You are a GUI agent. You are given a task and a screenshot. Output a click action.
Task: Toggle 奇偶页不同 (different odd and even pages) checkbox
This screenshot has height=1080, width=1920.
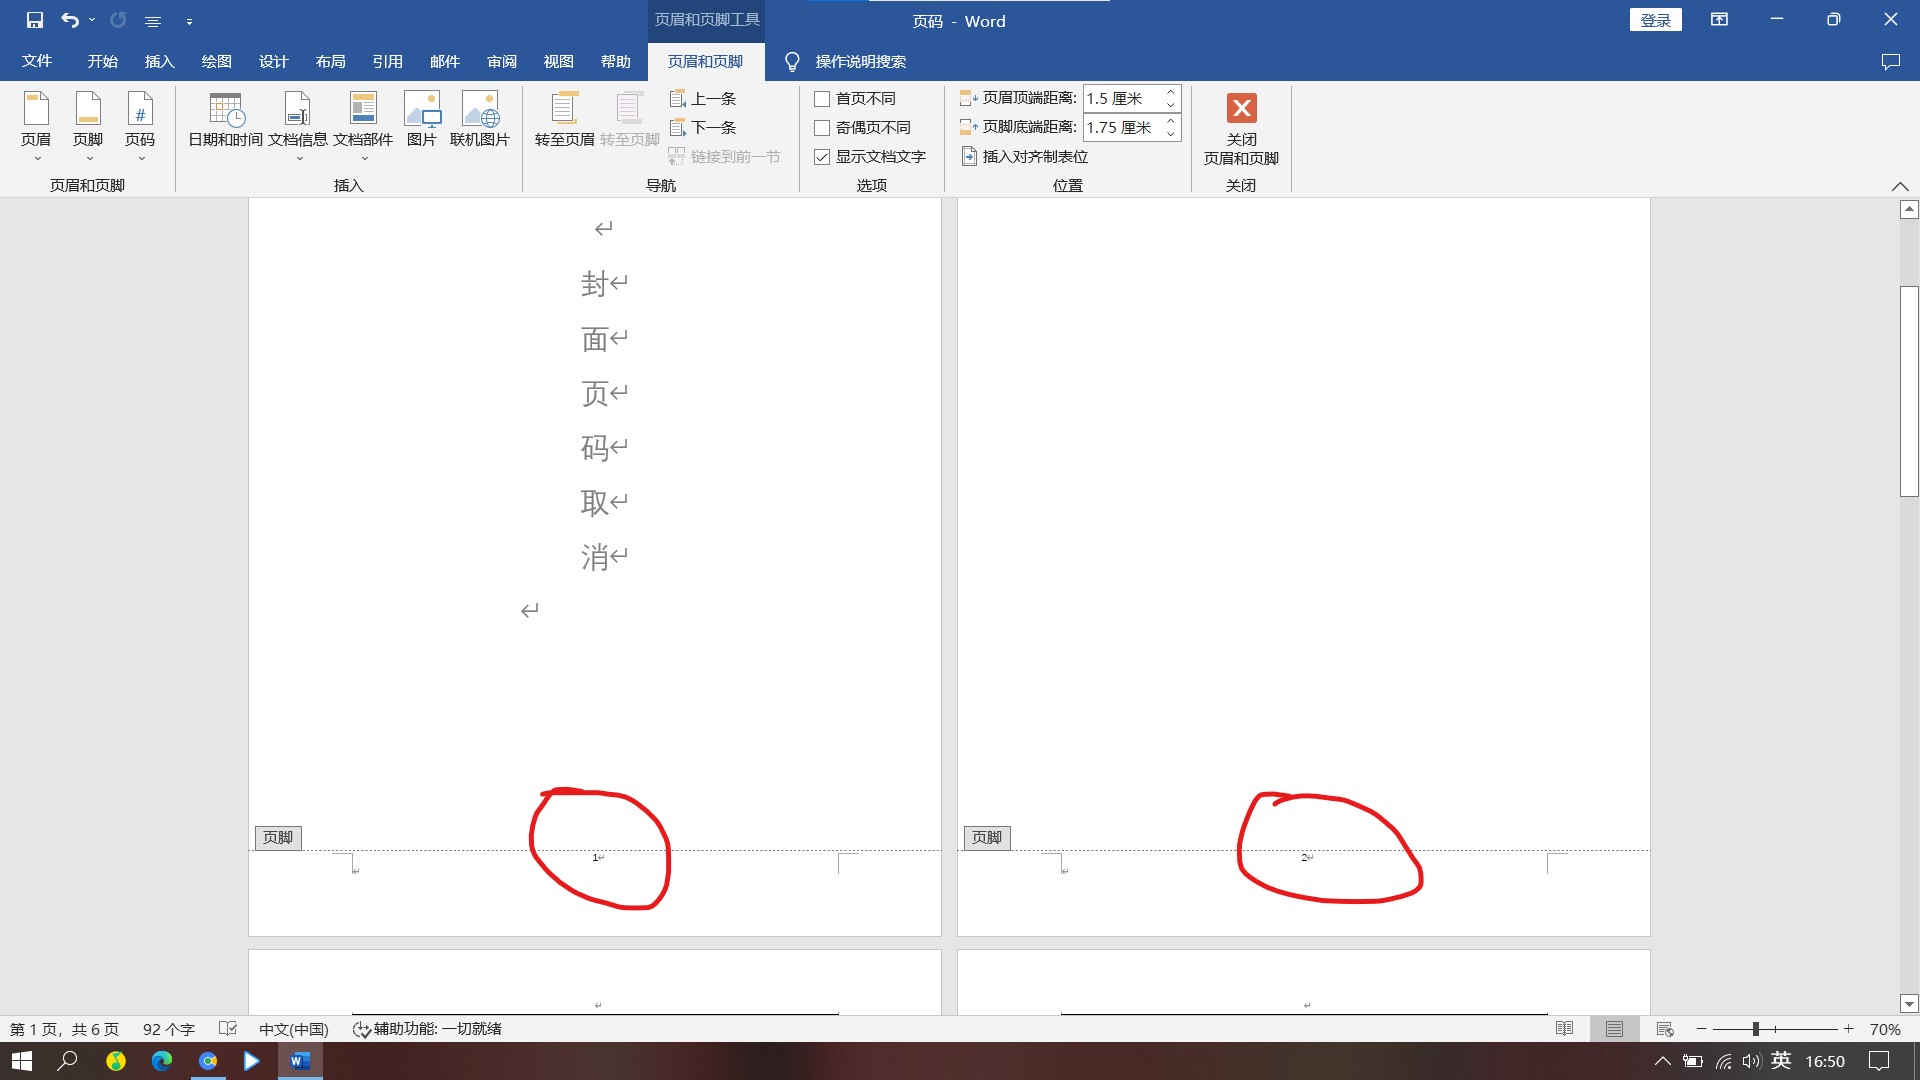tap(822, 128)
